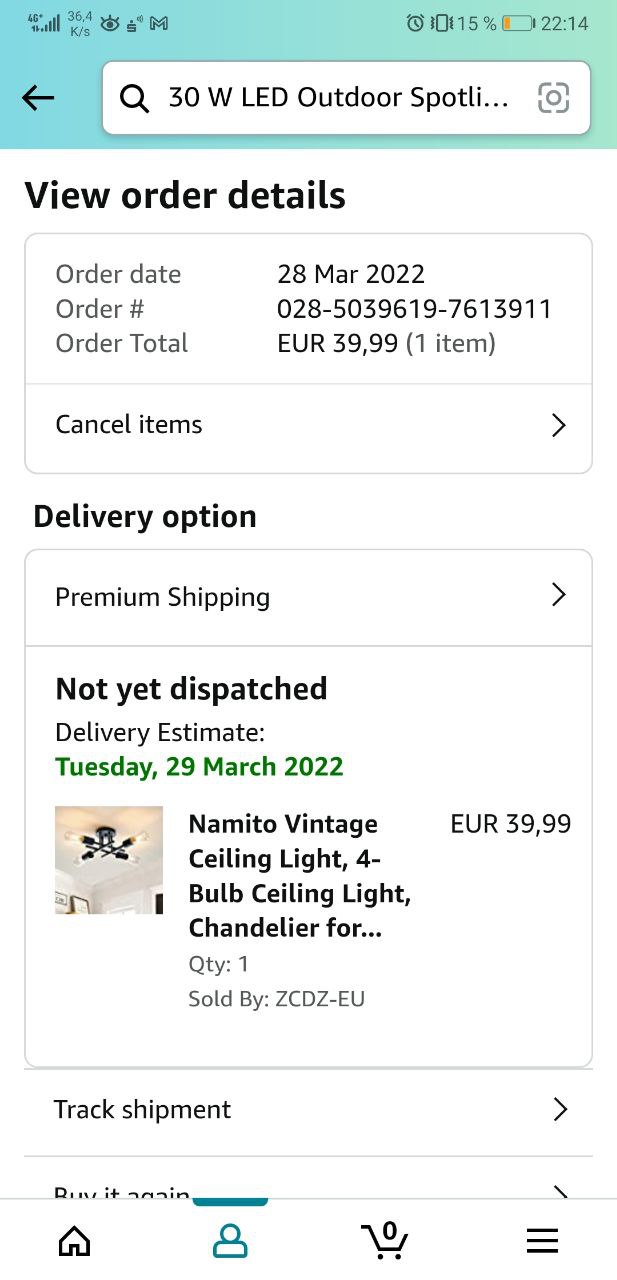This screenshot has width=617, height=1280.
Task: Tap the search magnifier icon
Action: [x=134, y=98]
